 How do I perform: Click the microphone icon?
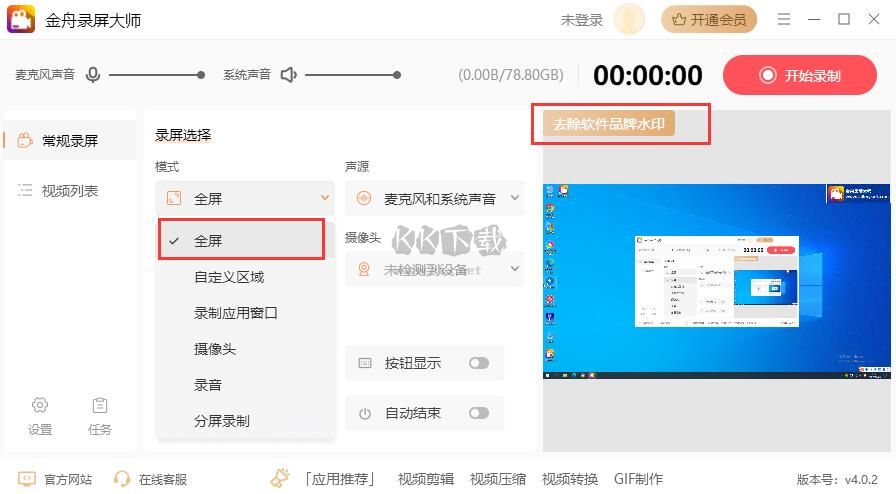pyautogui.click(x=93, y=75)
